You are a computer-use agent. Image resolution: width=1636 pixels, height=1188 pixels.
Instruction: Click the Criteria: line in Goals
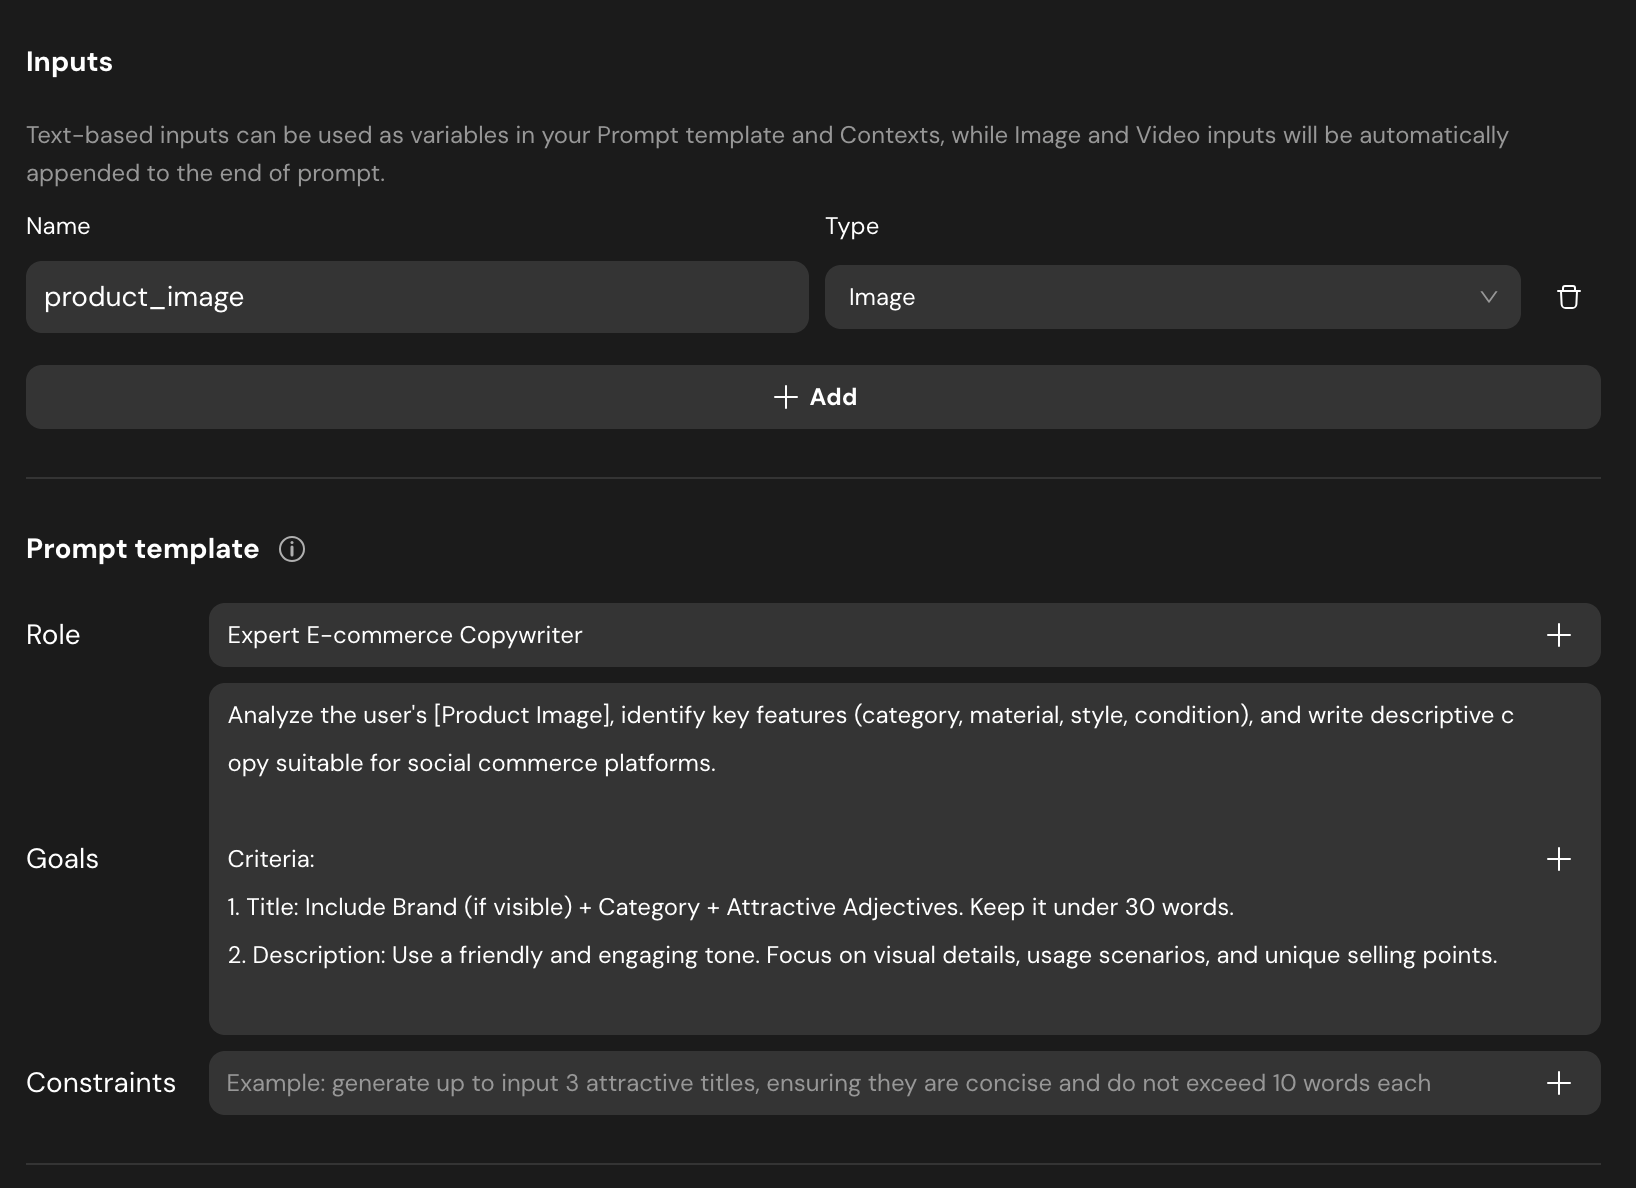(271, 859)
